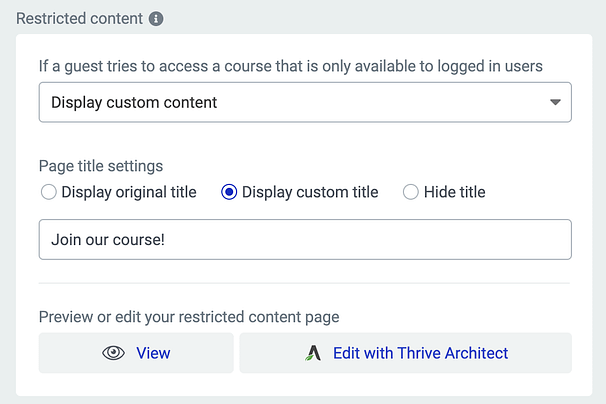Click the Restricted content section heading
This screenshot has width=606, height=404.
pyautogui.click(x=79, y=19)
